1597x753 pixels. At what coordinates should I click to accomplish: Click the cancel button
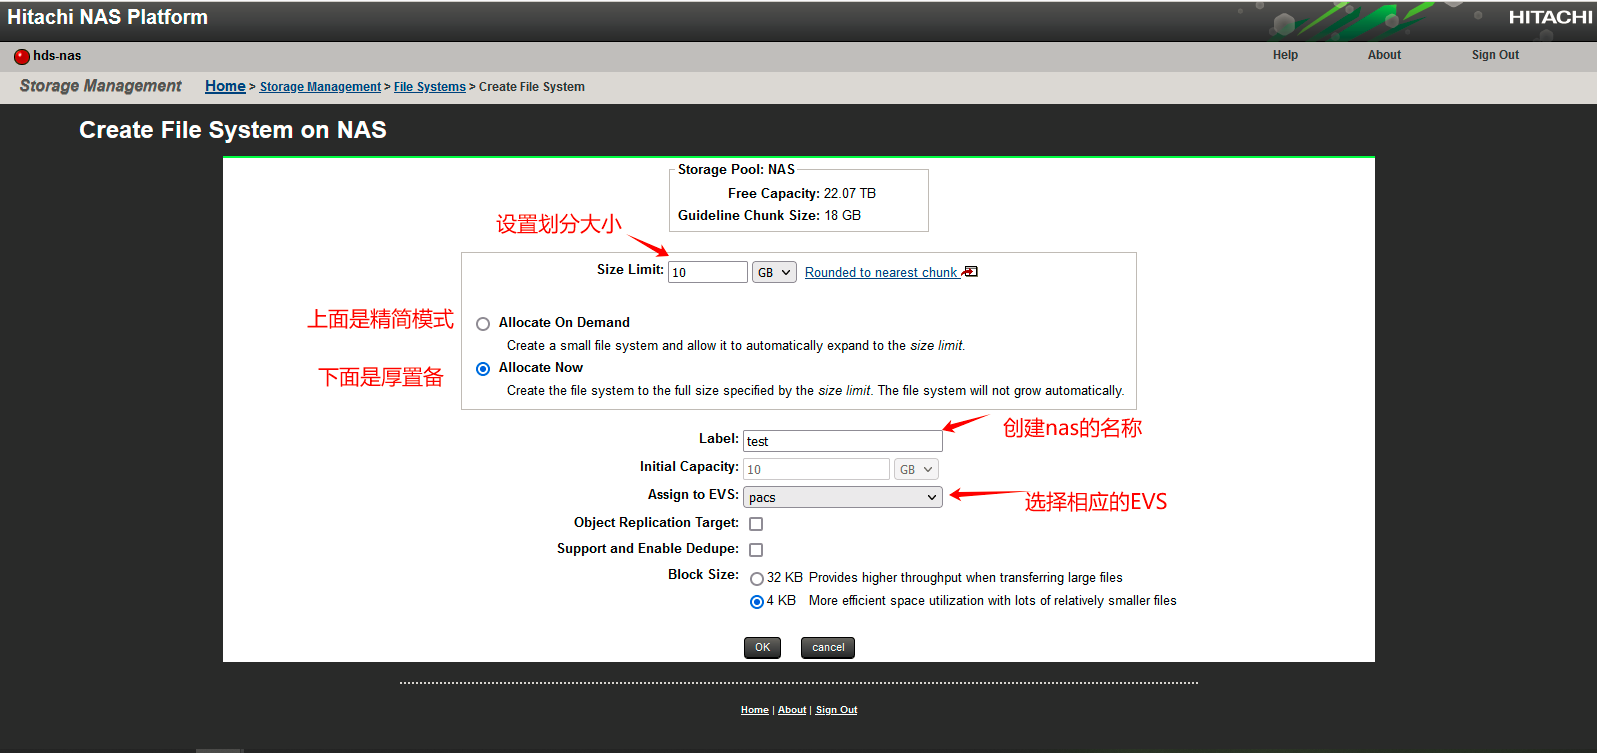(828, 647)
